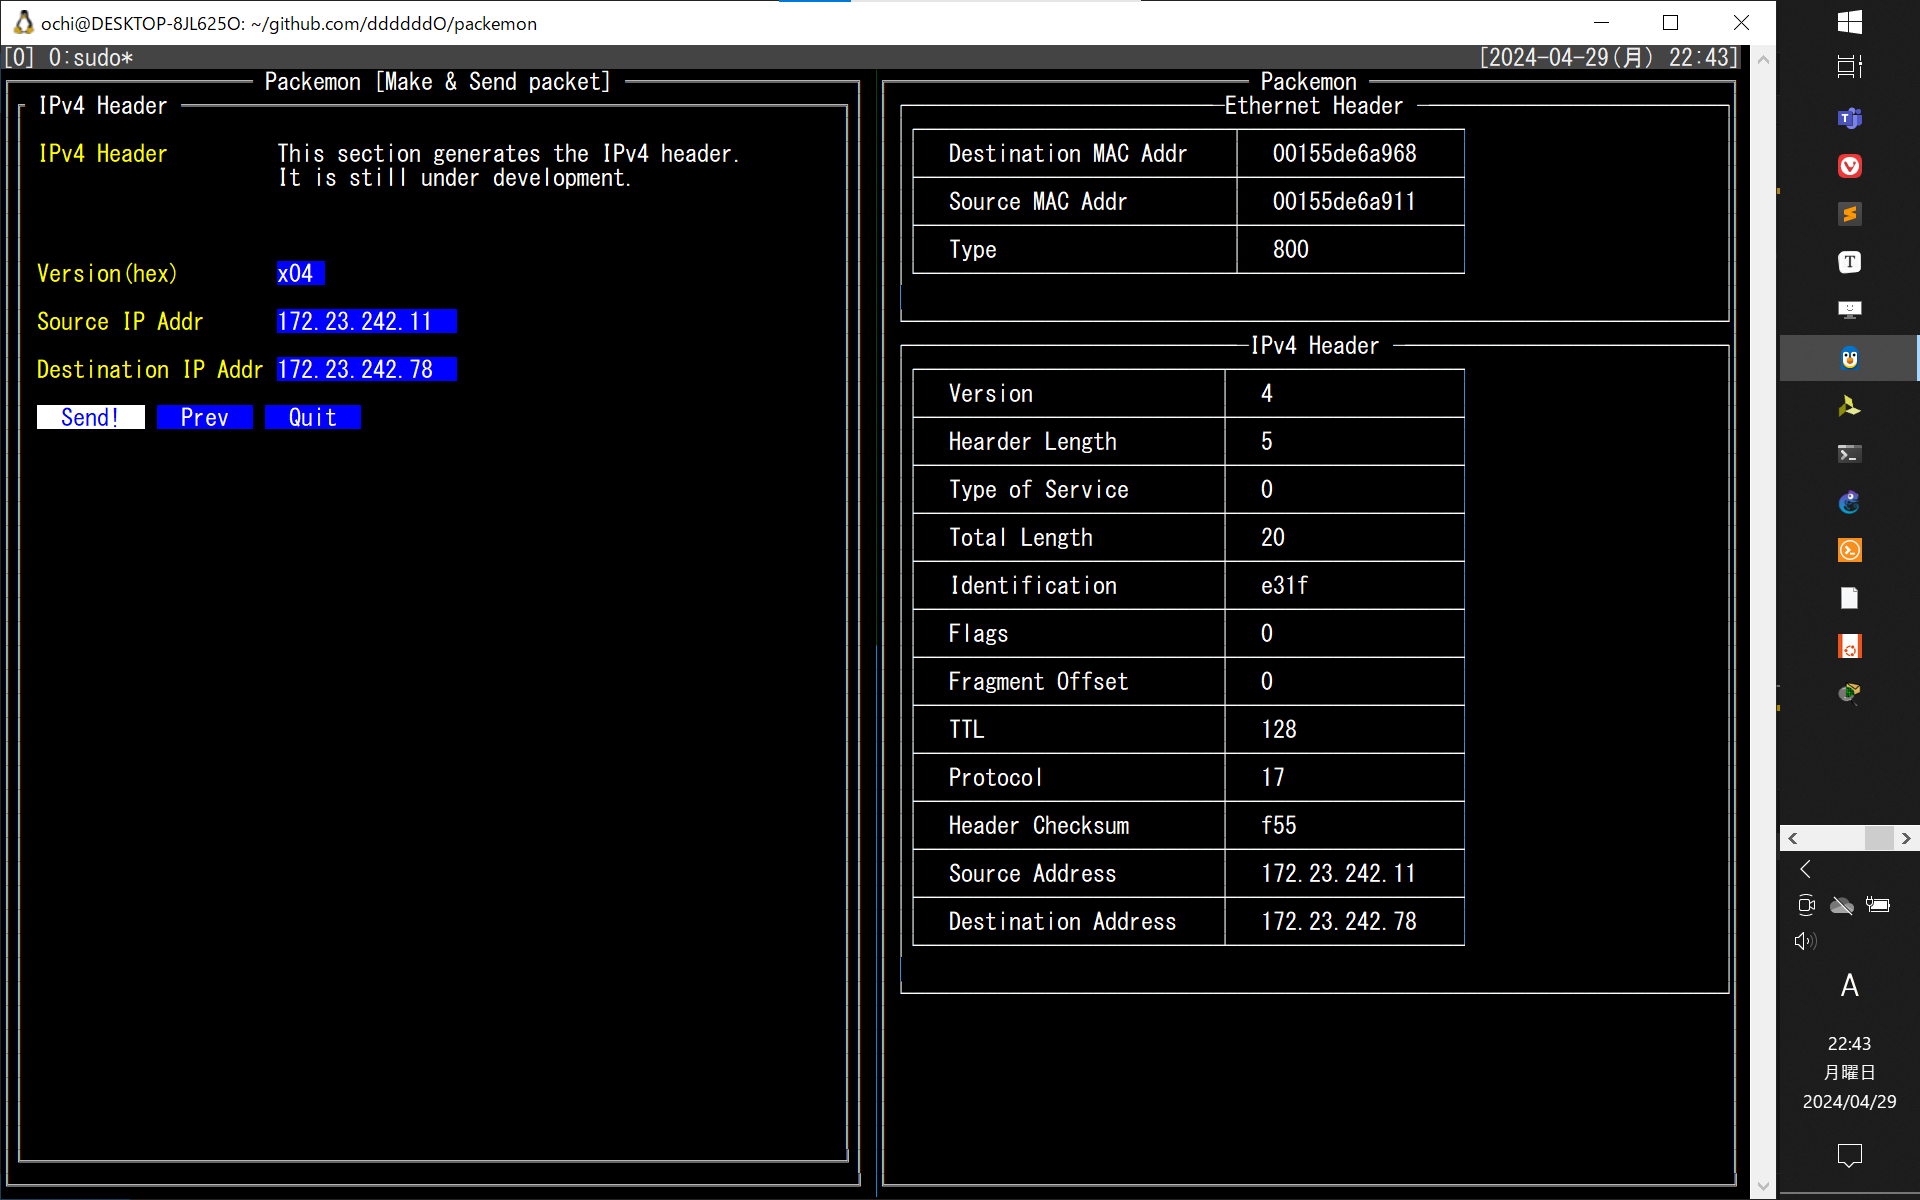The height and width of the screenshot is (1200, 1920).
Task: Open Task View from the taskbar
Action: (x=1849, y=67)
